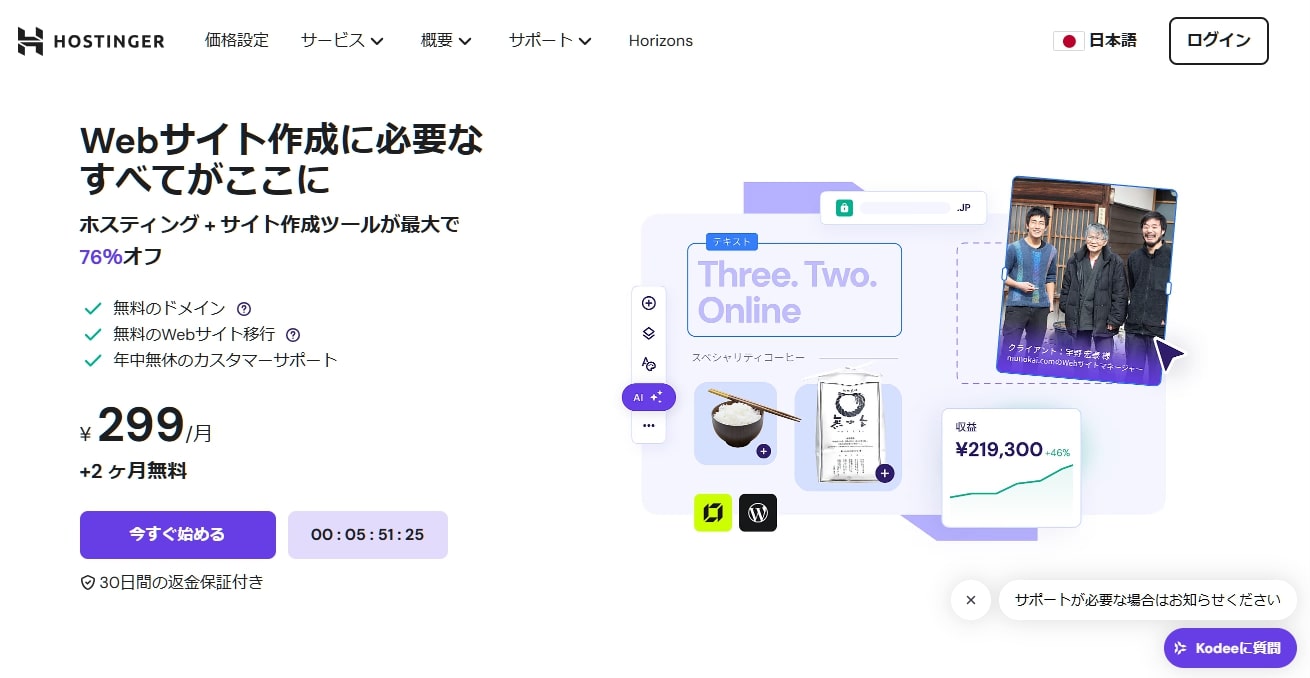The width and height of the screenshot is (1310, 678).
Task: Show help tooltip for 無料のWebサイト移行
Action: click(293, 335)
